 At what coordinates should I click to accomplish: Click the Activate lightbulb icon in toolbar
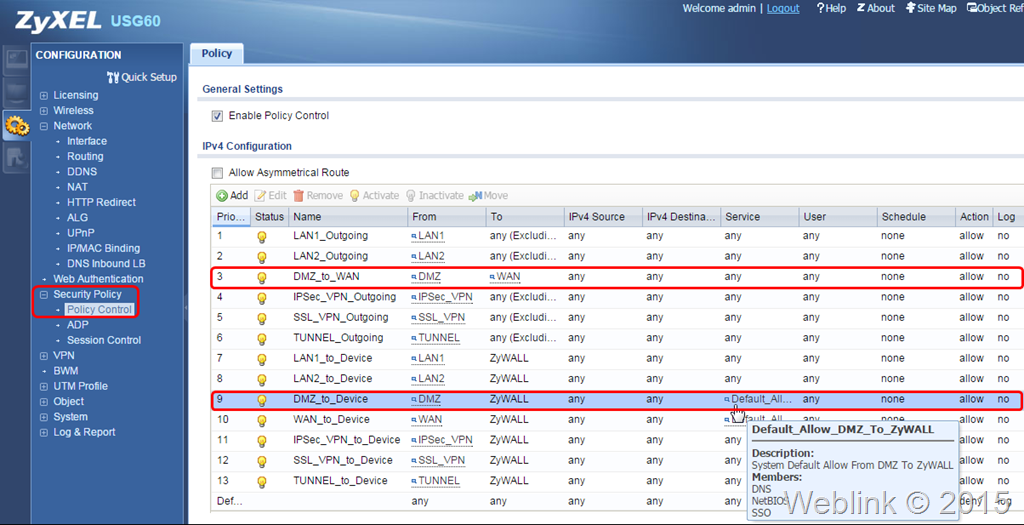(355, 195)
